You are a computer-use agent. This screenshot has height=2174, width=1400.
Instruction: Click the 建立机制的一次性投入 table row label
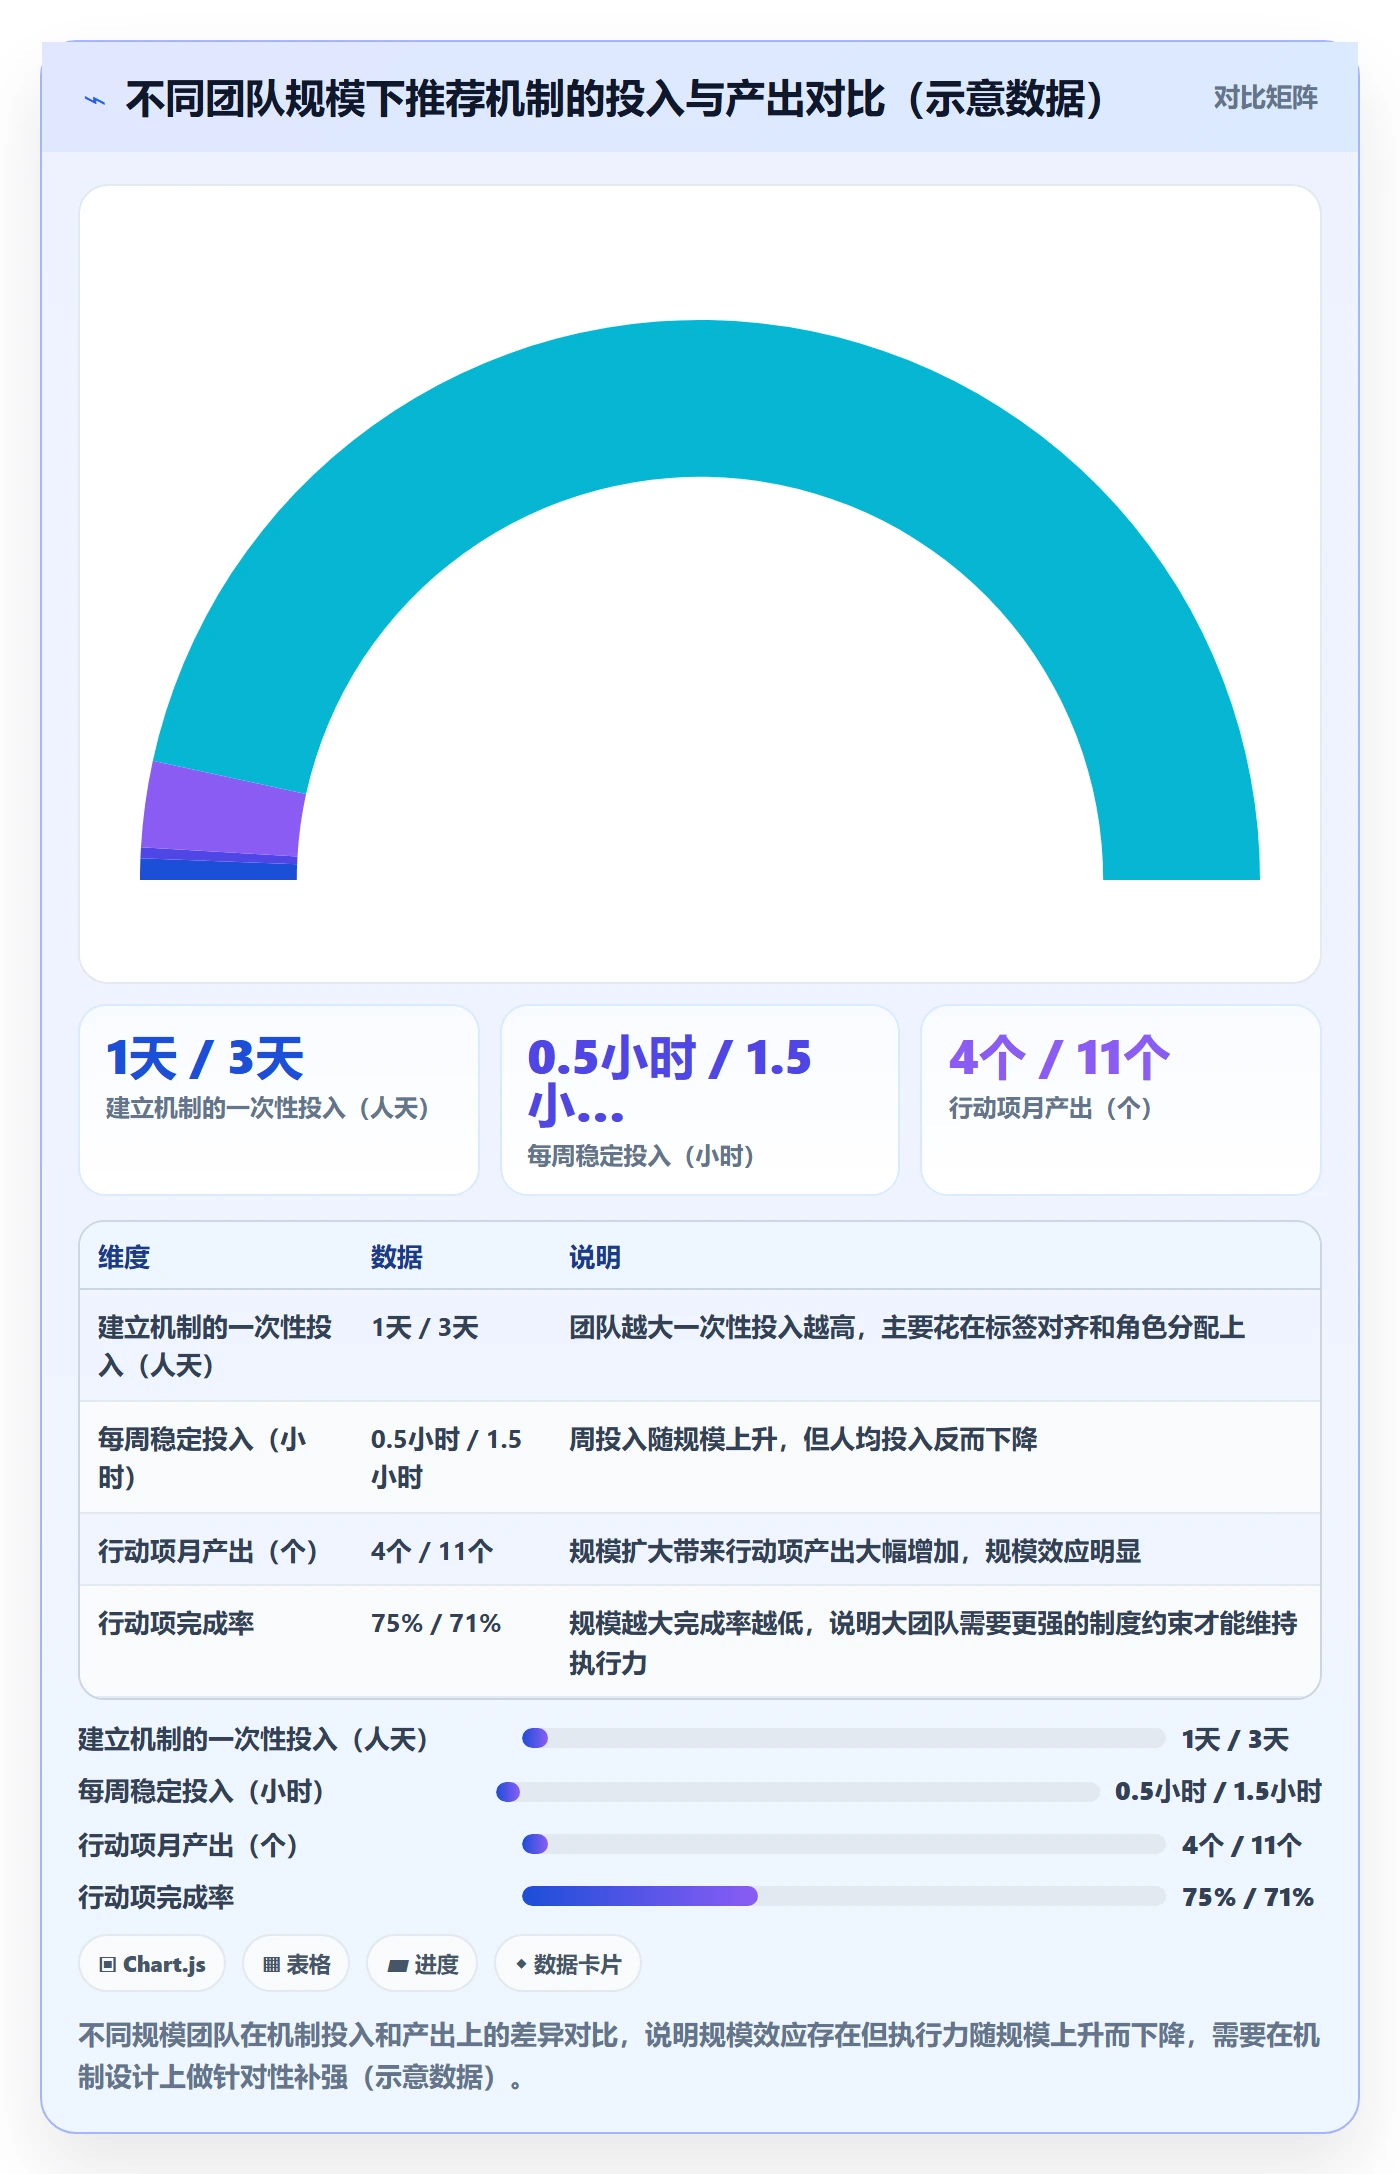(x=215, y=1346)
